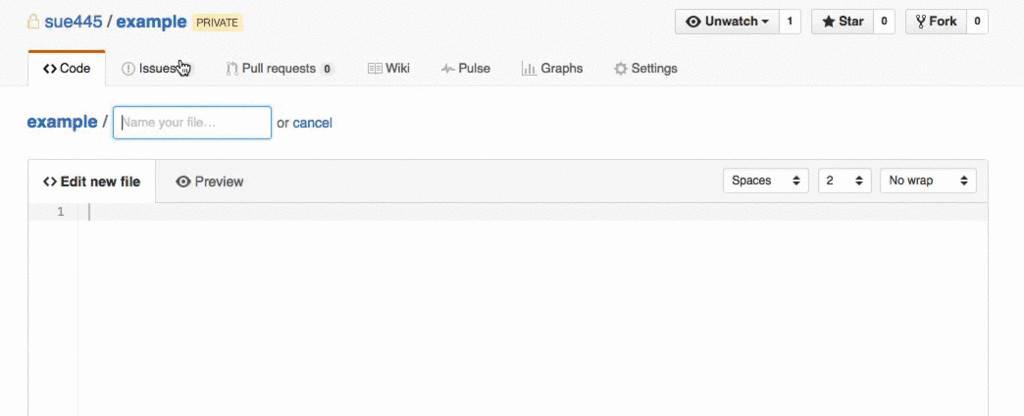Switch to the Code tab
1024x416 pixels.
67,69
